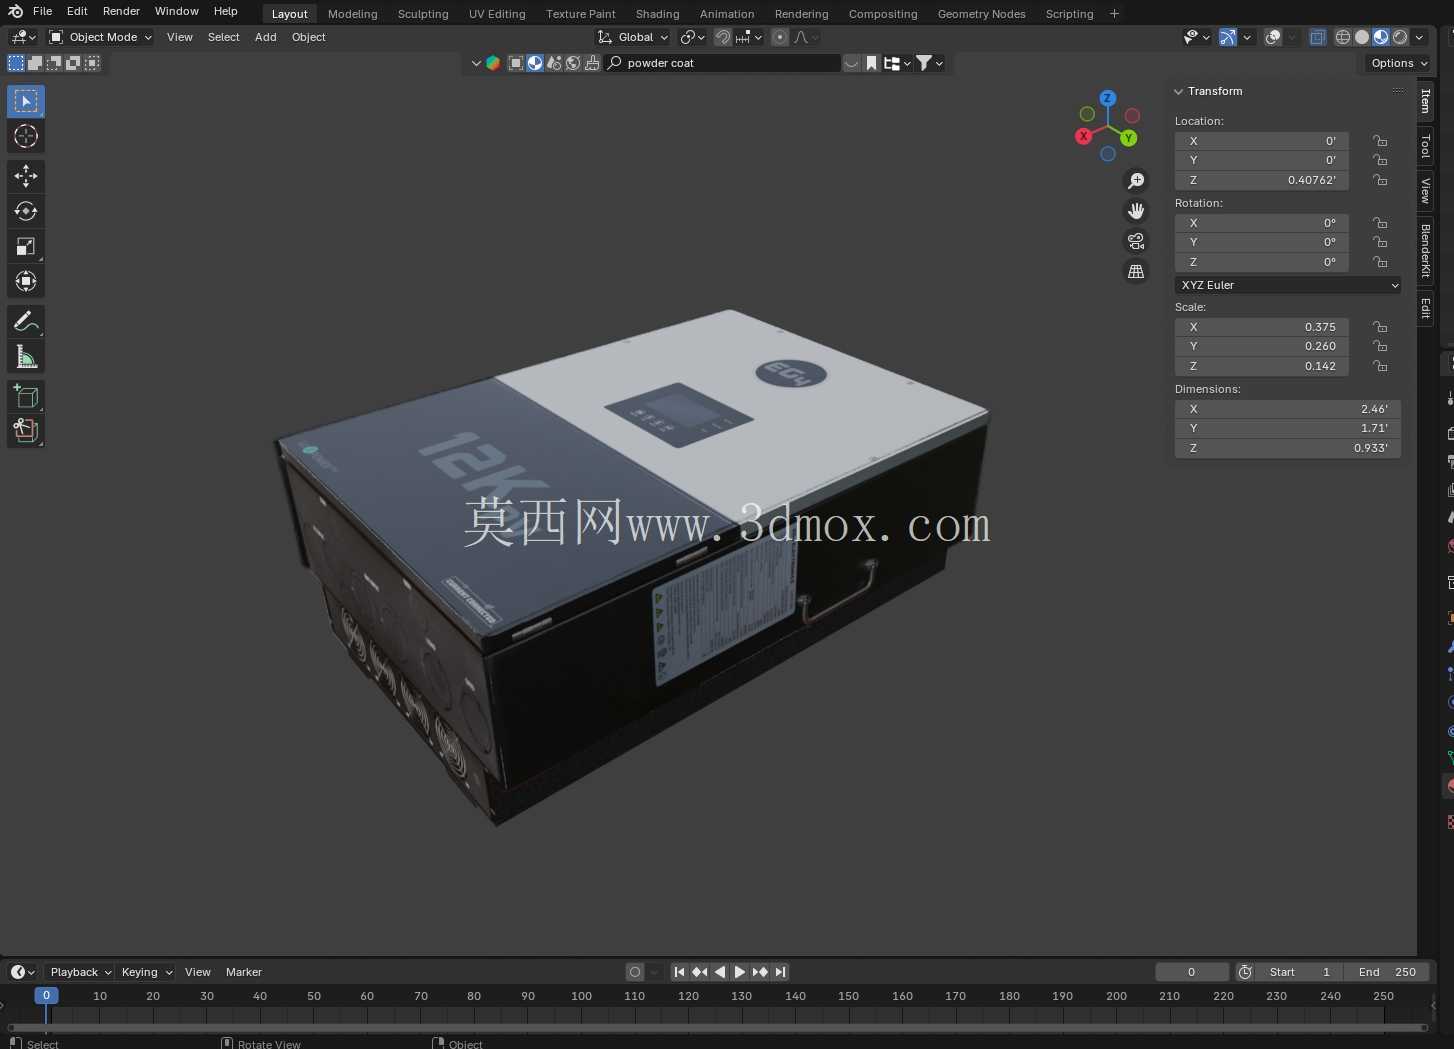This screenshot has height=1049, width=1454.
Task: Click location Z value field
Action: (x=1262, y=180)
